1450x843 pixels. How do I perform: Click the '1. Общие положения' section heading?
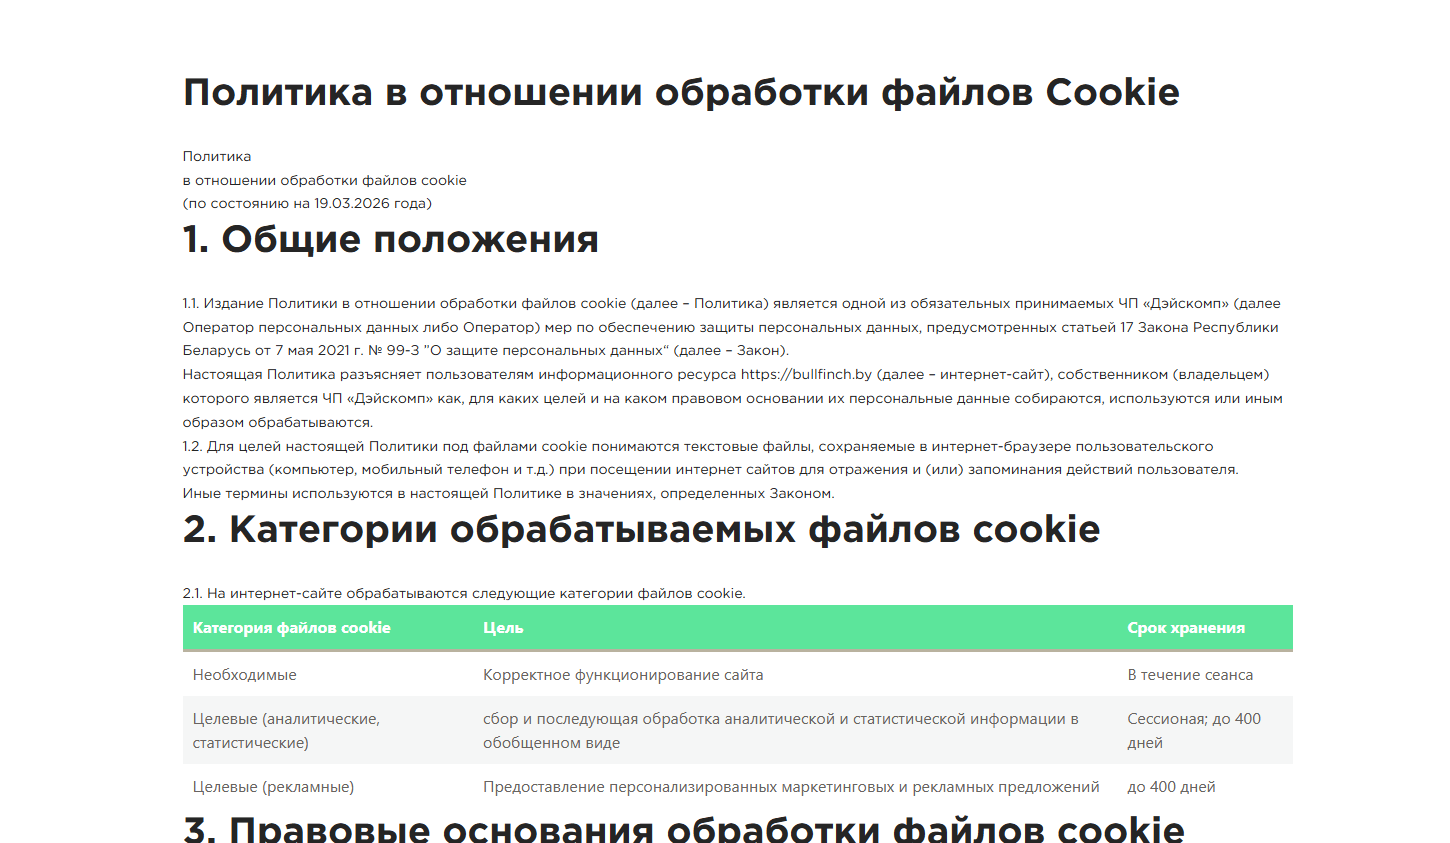tap(390, 240)
